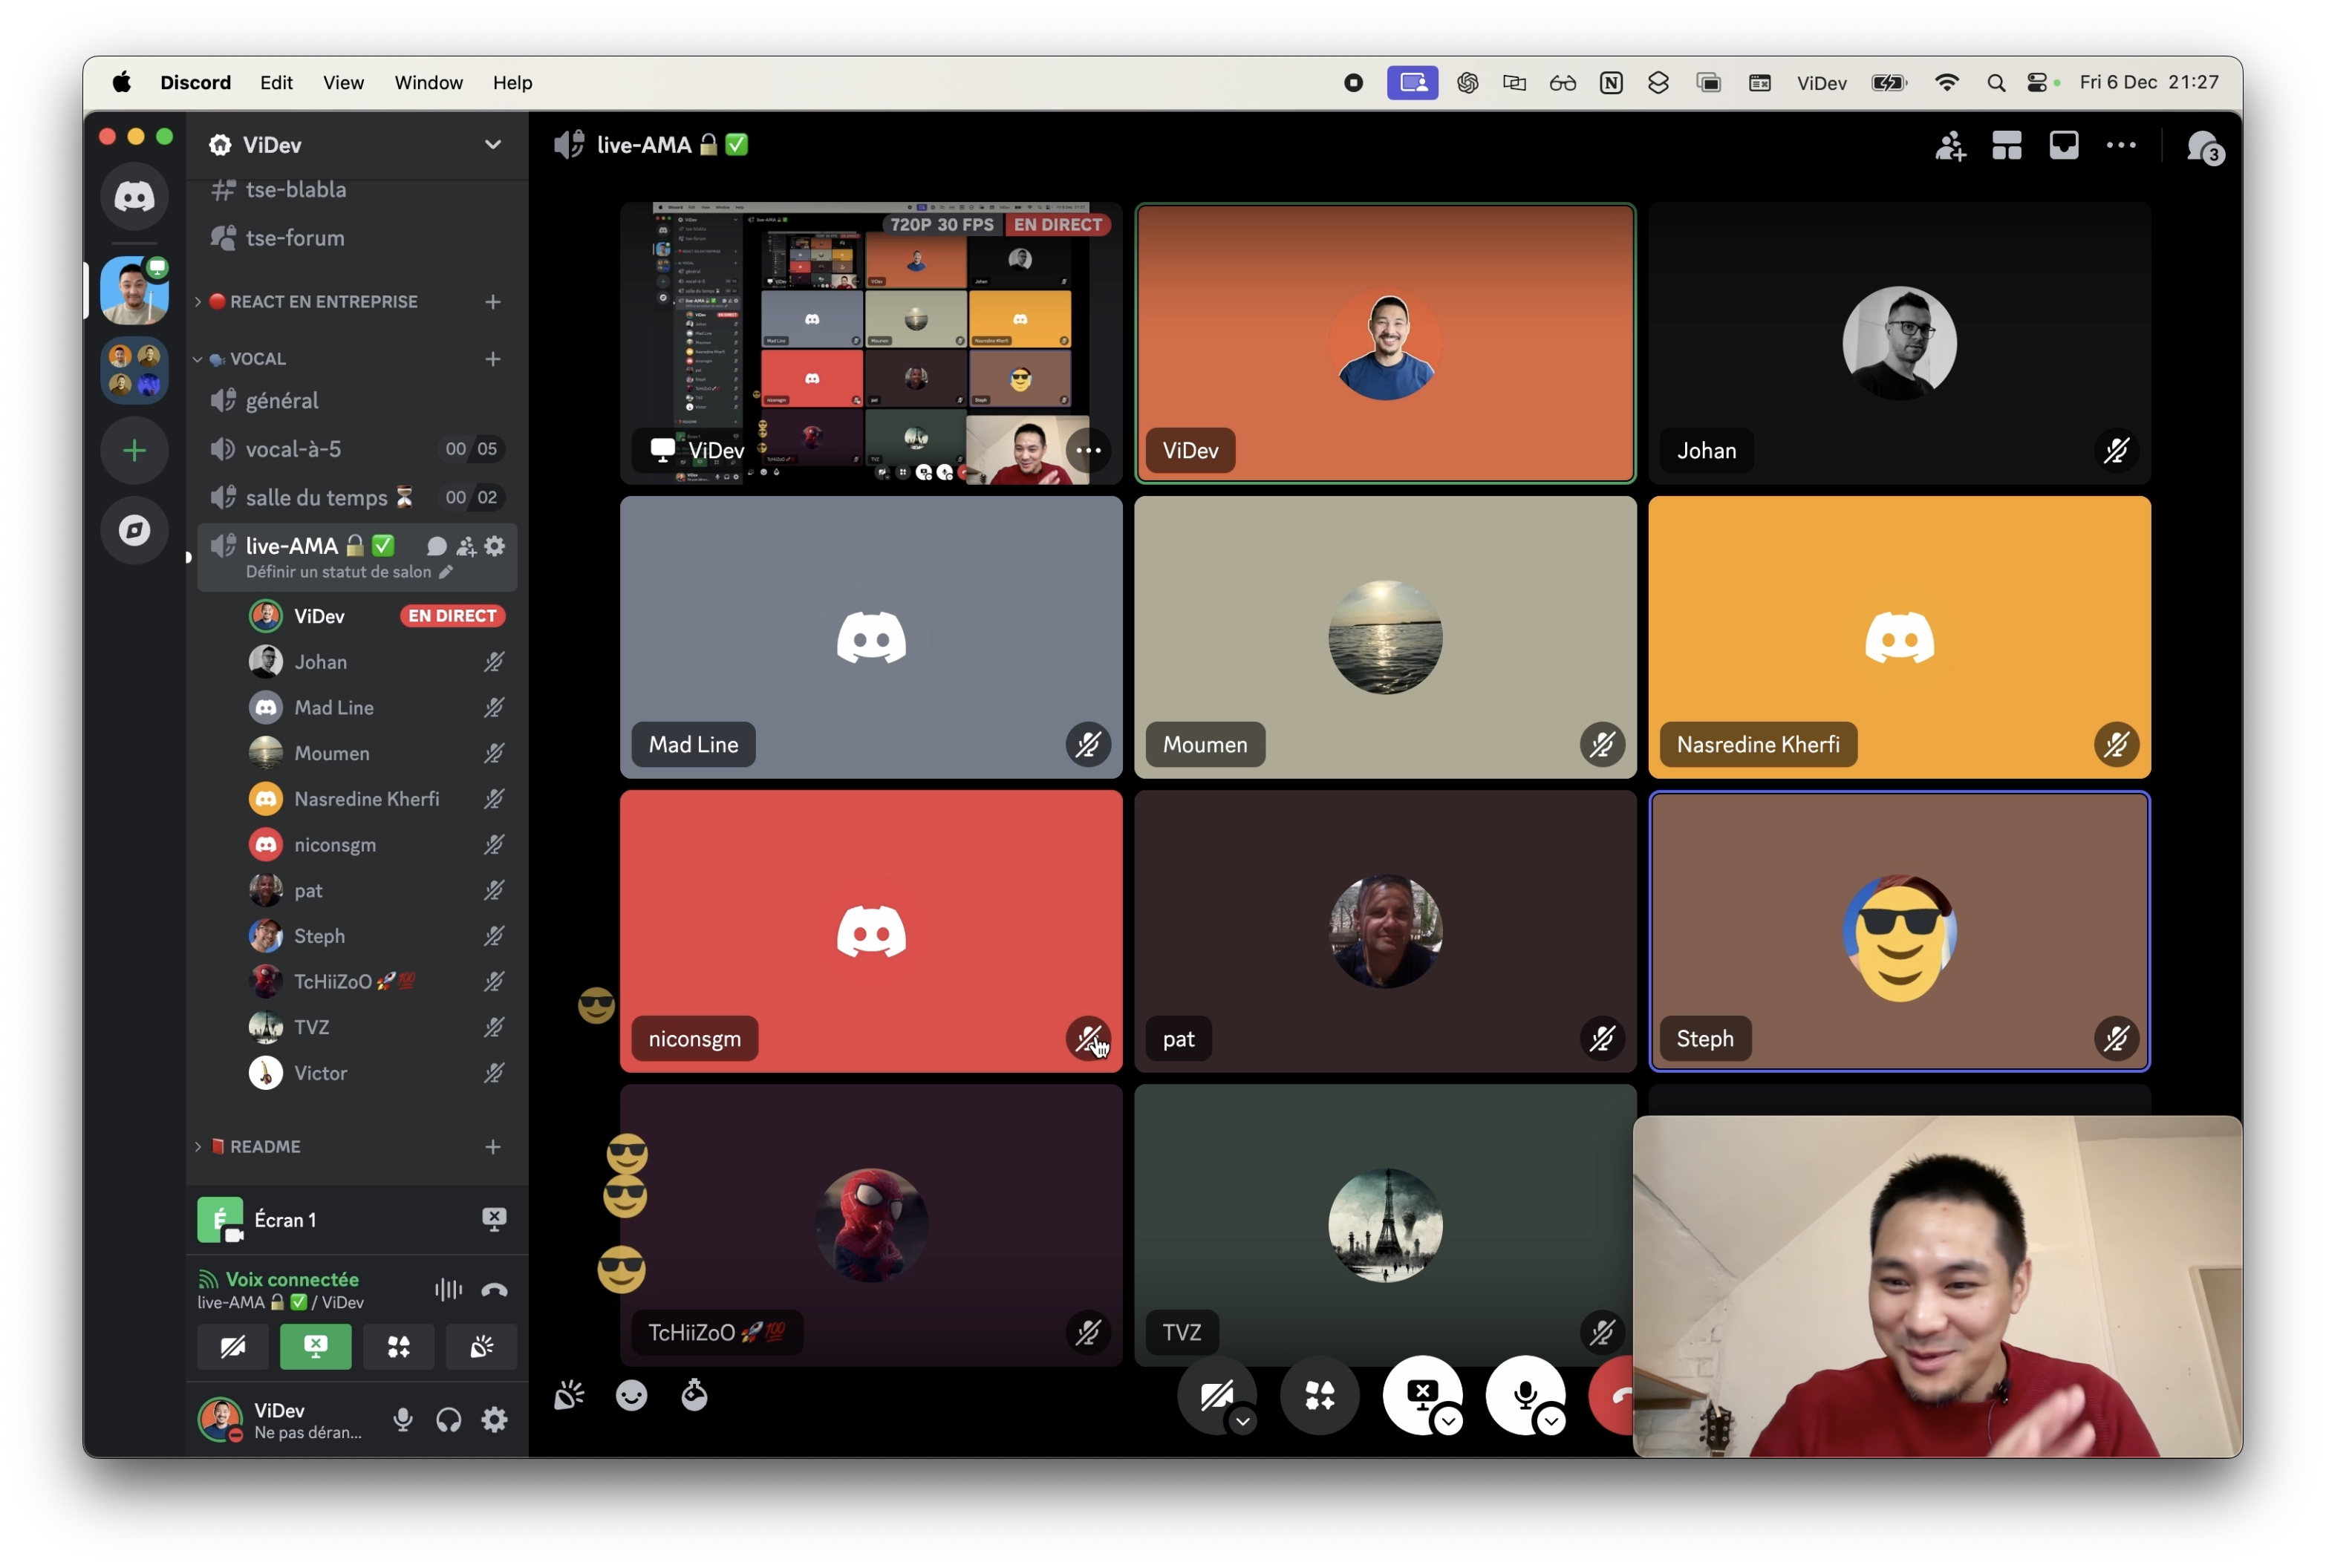Mute microphone next to ViDev username

403,1419
